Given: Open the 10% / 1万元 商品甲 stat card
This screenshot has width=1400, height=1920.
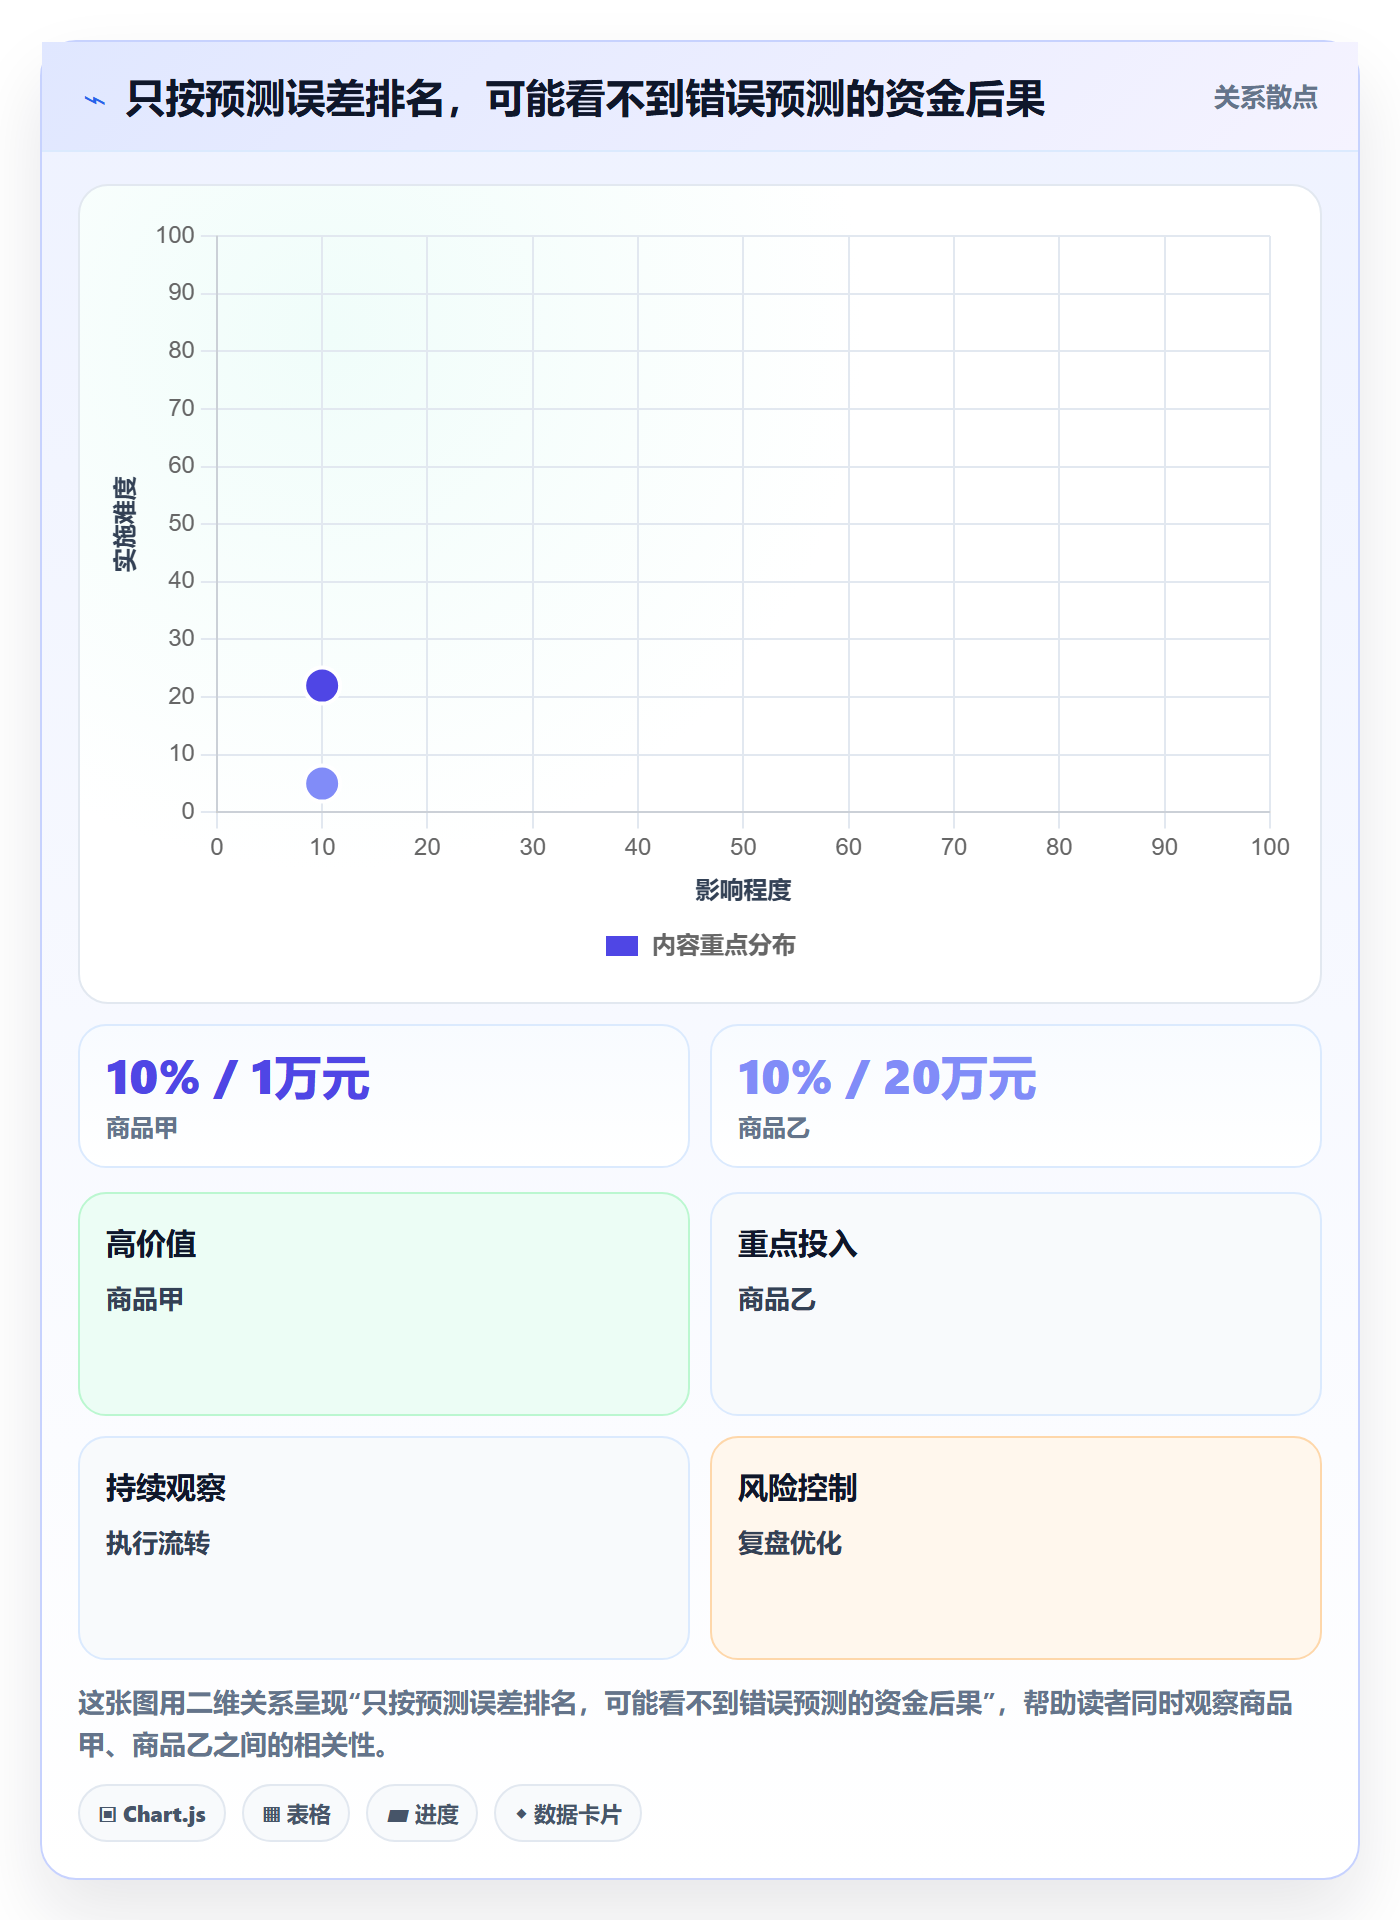Looking at the screenshot, I should pyautogui.click(x=384, y=1096).
